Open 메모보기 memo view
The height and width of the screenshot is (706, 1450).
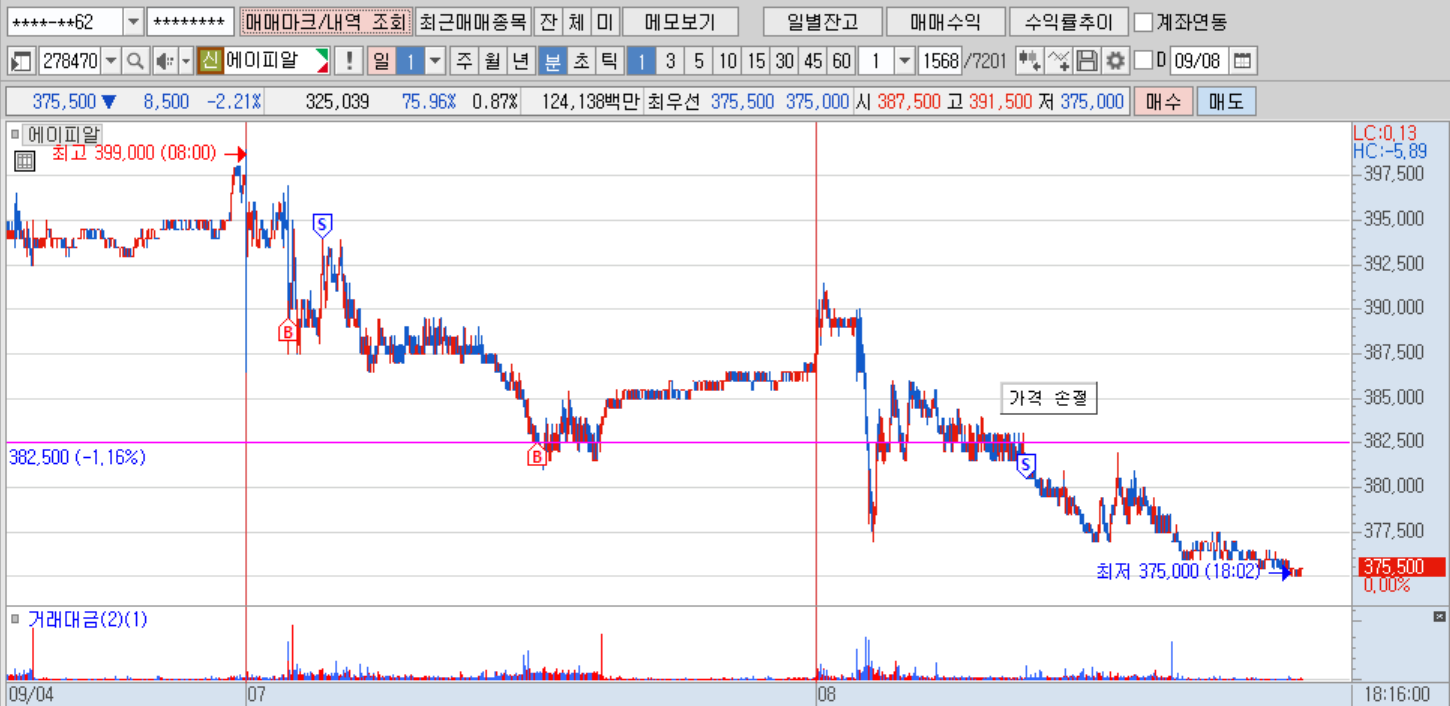click(680, 21)
